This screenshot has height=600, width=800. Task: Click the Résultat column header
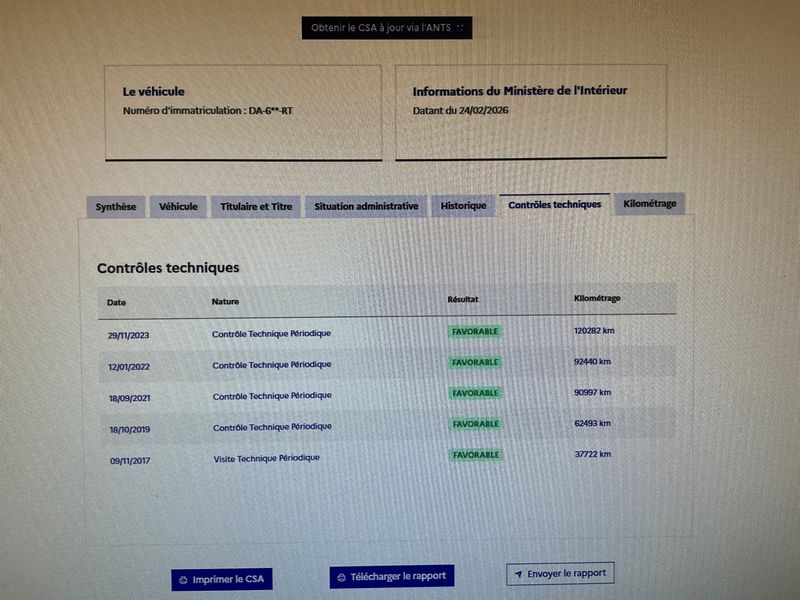(x=463, y=299)
